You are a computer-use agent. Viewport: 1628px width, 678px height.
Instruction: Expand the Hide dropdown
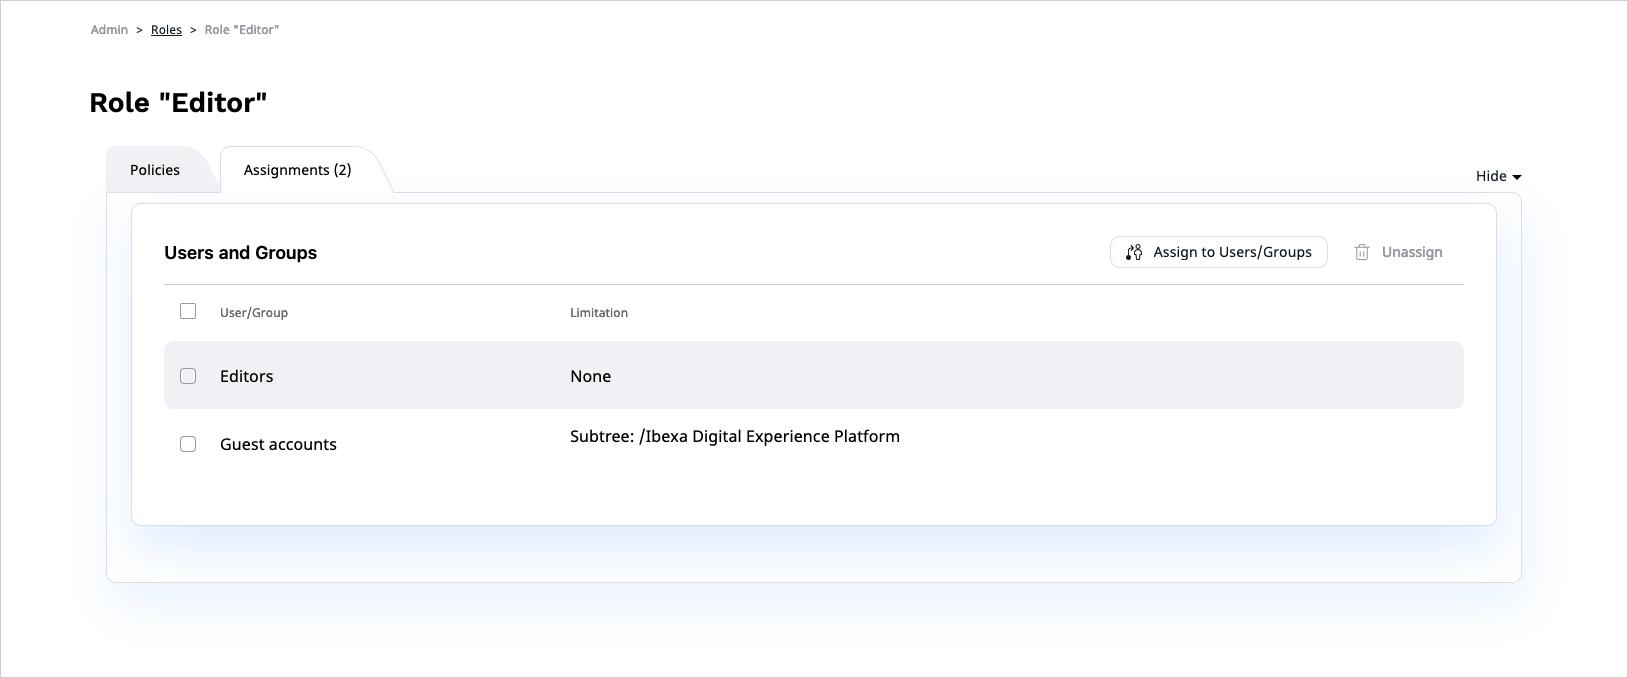(x=1498, y=176)
